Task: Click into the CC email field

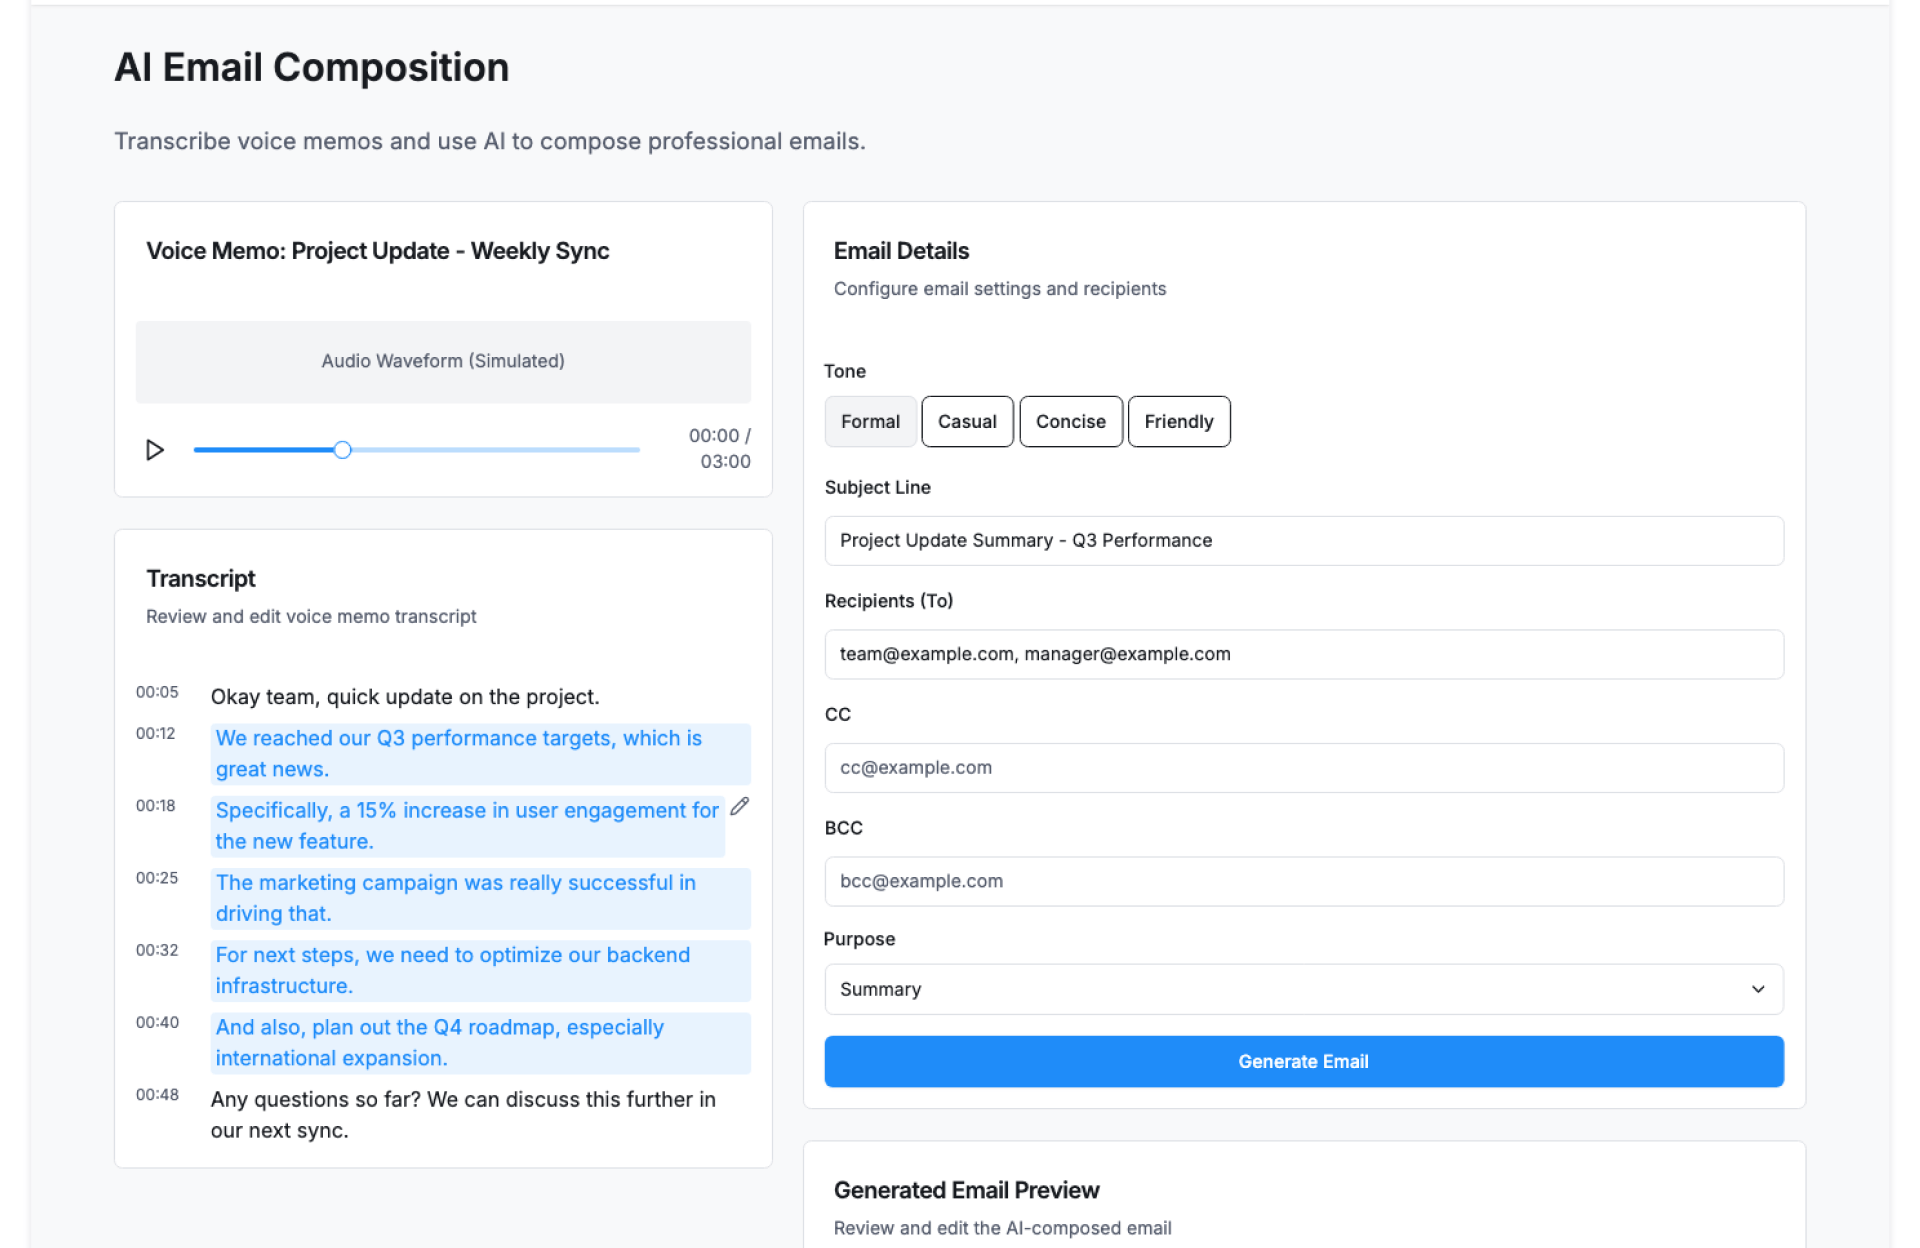Action: pyautogui.click(x=1302, y=768)
